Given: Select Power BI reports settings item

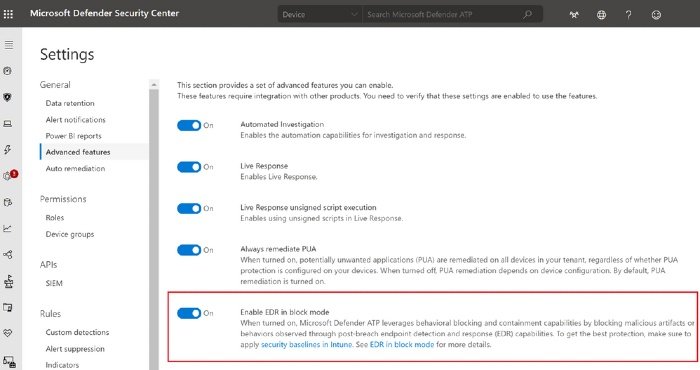Looking at the screenshot, I should tap(74, 136).
